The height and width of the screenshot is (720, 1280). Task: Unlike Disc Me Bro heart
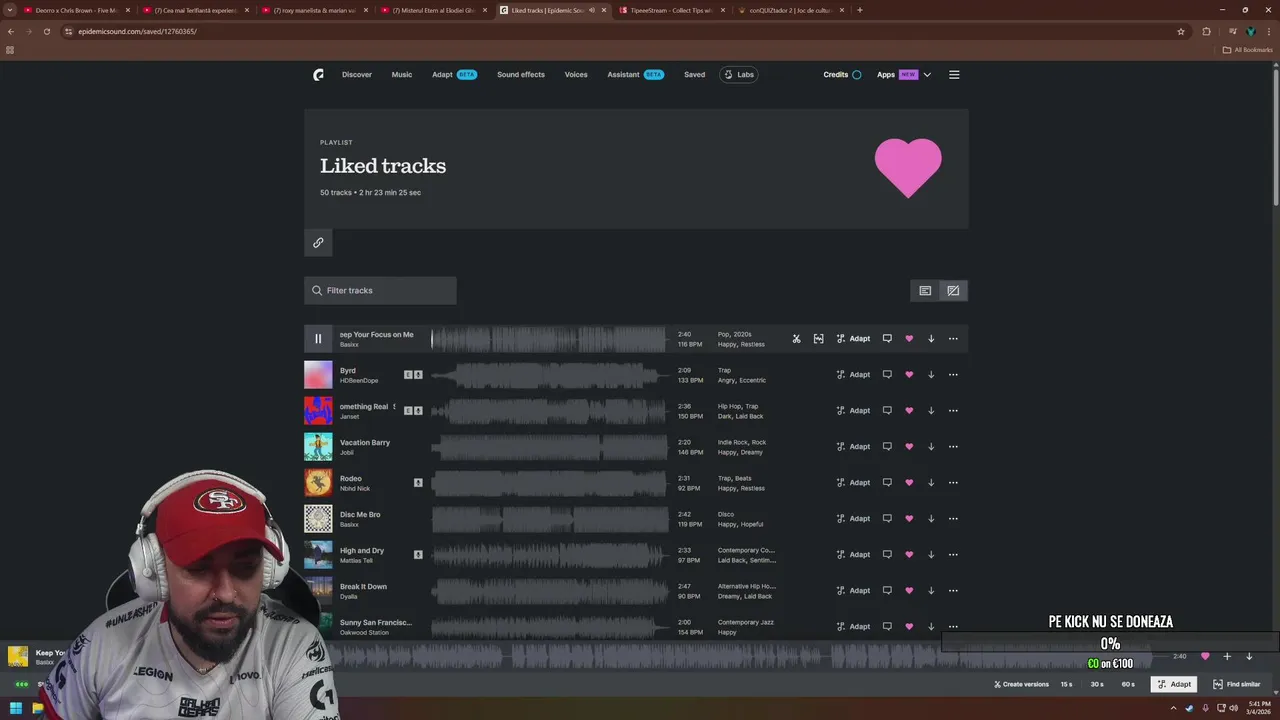909,519
